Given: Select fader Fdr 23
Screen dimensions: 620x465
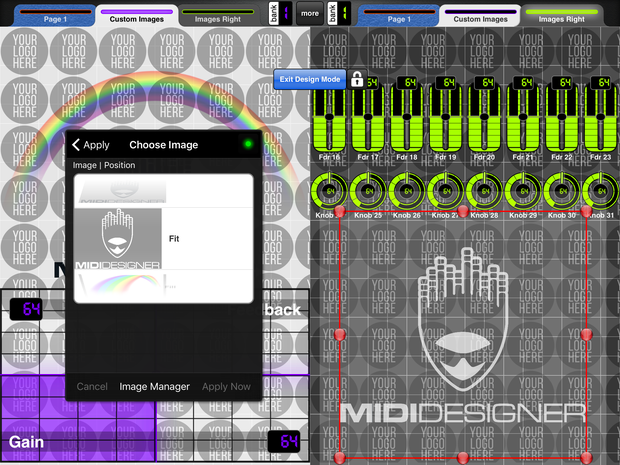Looking at the screenshot, I should (601, 119).
